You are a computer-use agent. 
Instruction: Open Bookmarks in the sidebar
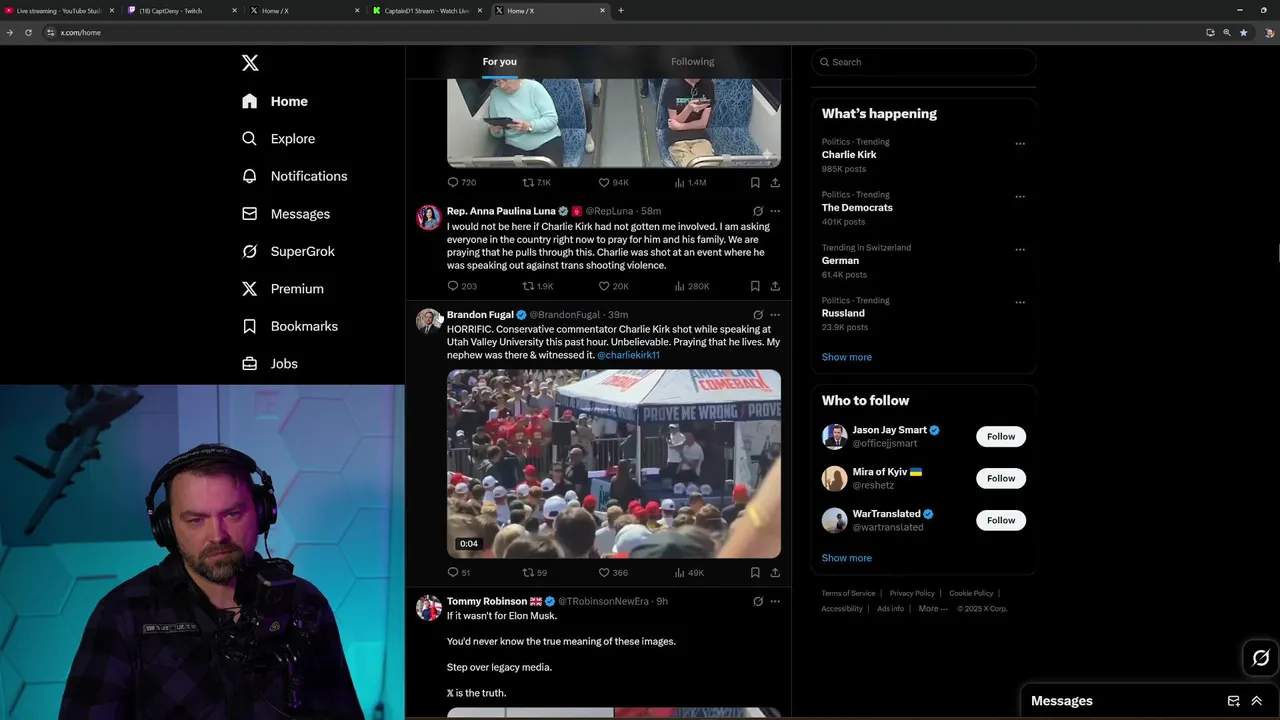[x=290, y=326]
